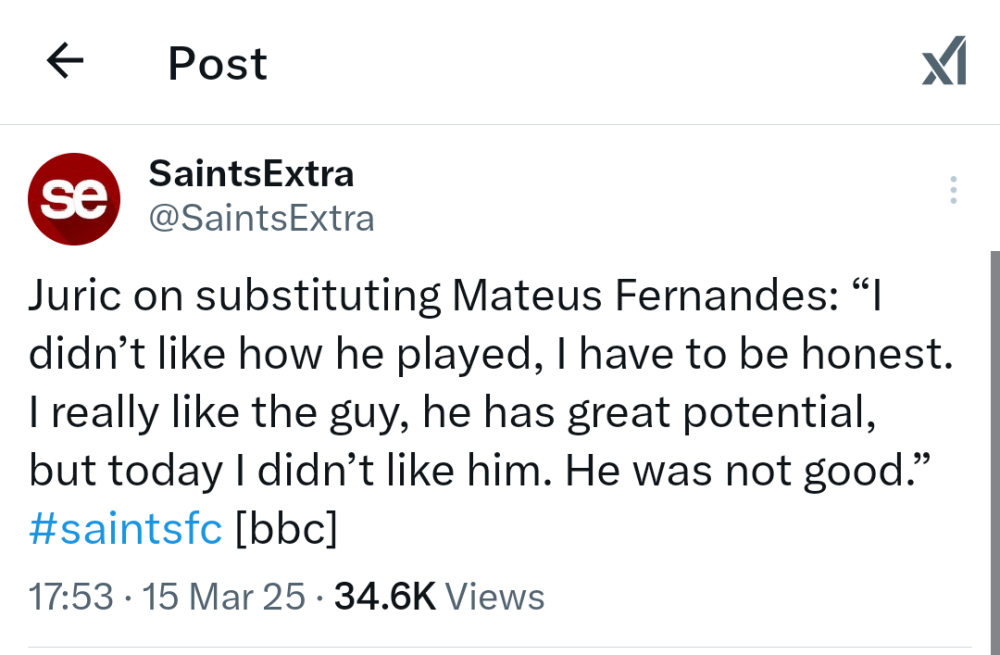This screenshot has height=655, width=1000.
Task: Click the Views label
Action: coord(494,597)
